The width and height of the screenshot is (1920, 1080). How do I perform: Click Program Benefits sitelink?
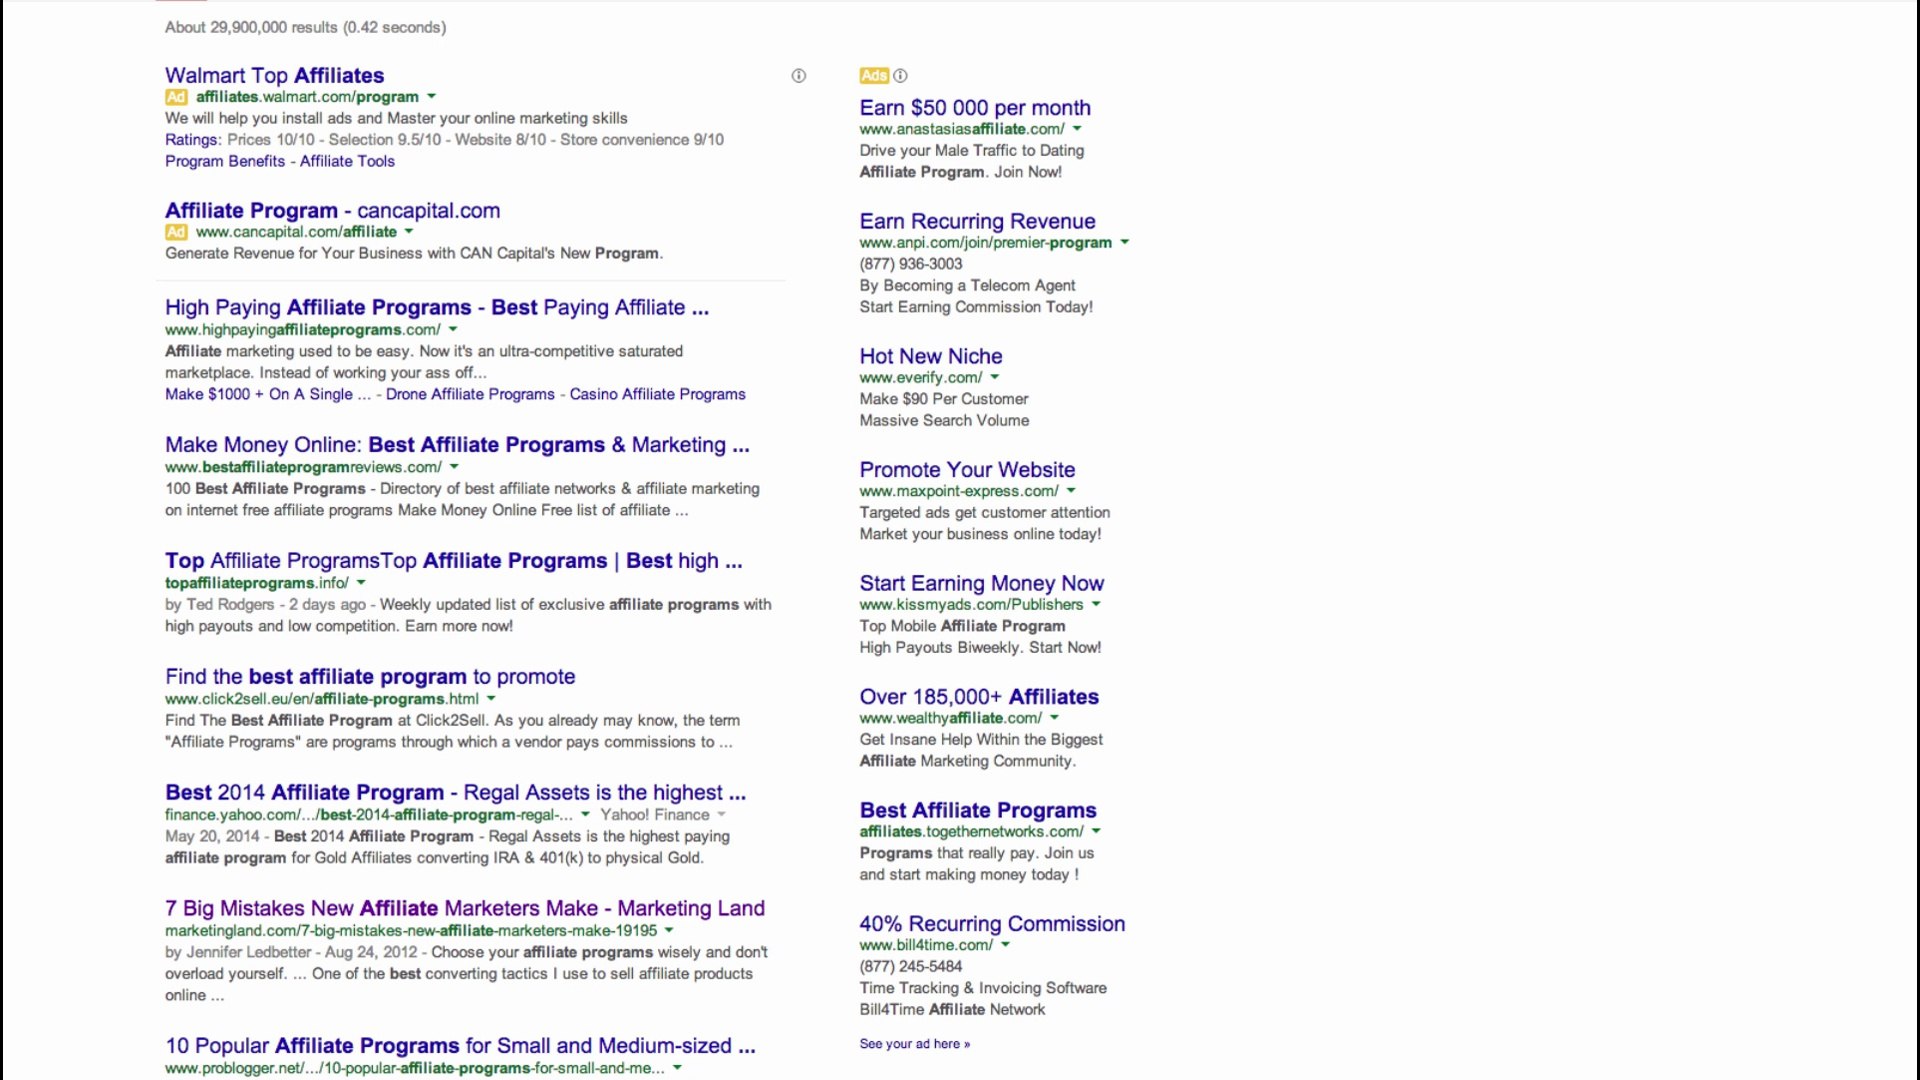tap(225, 161)
